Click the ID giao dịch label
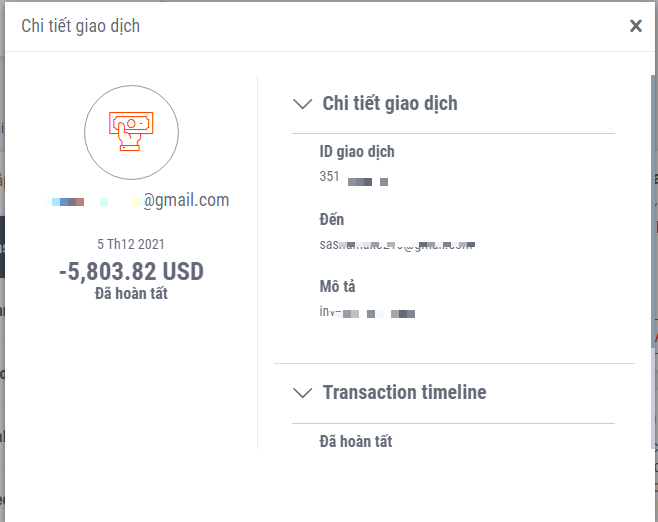Screen dimensions: 658x522 [x=357, y=152]
